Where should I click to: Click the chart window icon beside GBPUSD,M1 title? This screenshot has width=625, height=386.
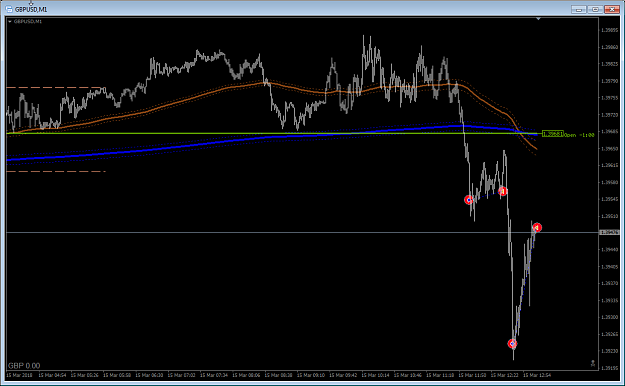[9, 9]
